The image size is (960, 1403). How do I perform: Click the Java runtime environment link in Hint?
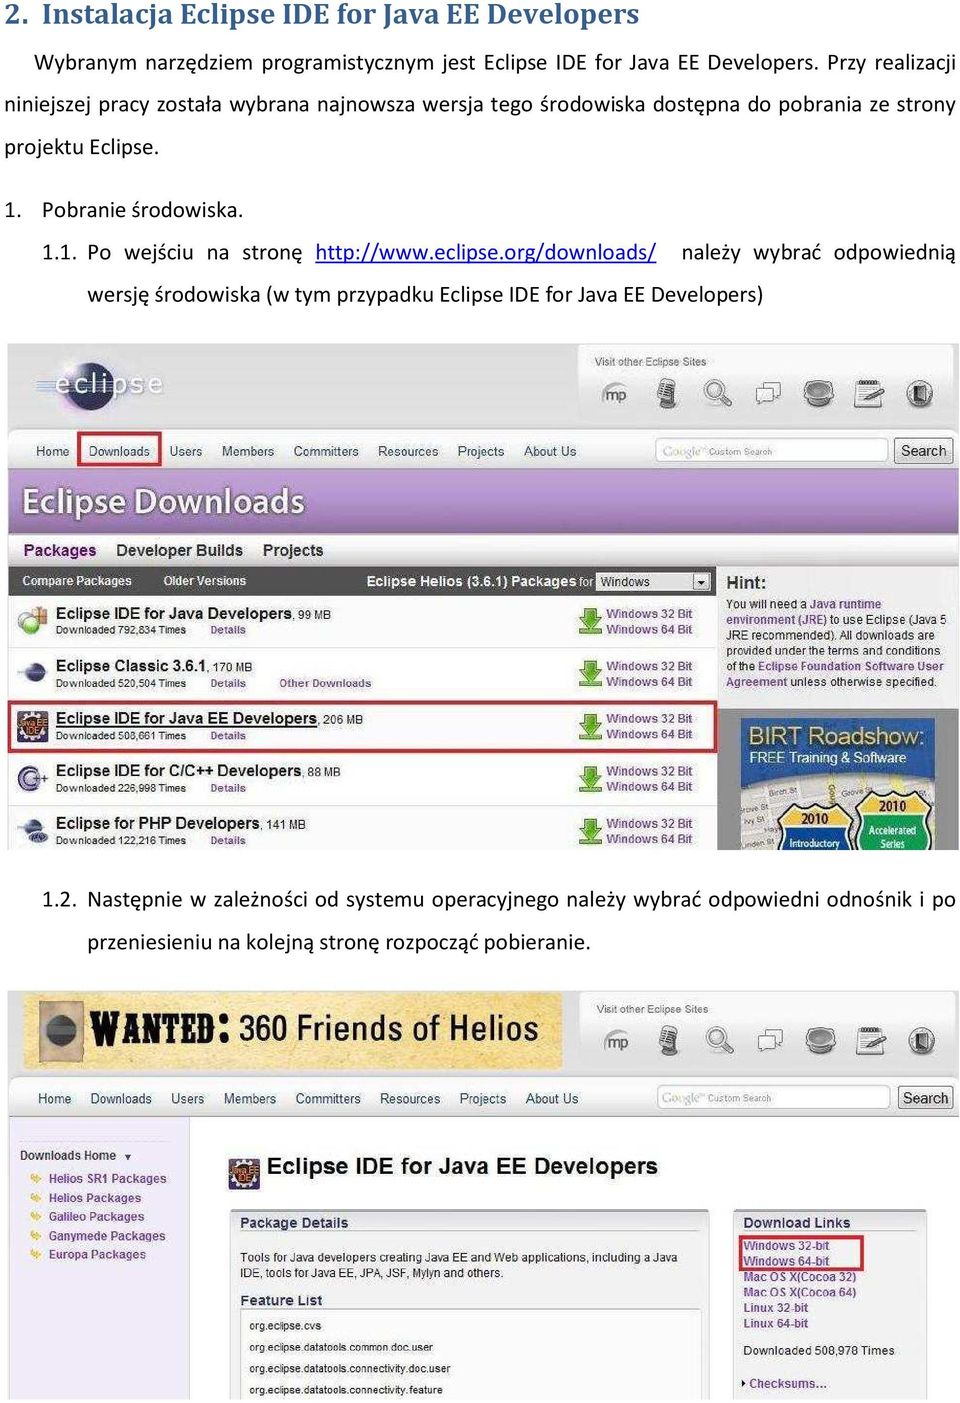804,612
